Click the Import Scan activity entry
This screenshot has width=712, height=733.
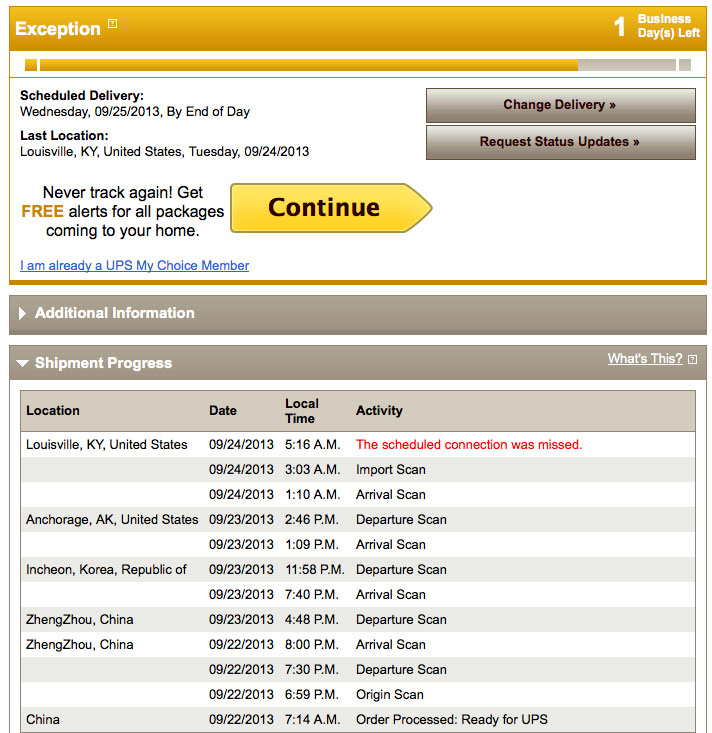coord(391,469)
